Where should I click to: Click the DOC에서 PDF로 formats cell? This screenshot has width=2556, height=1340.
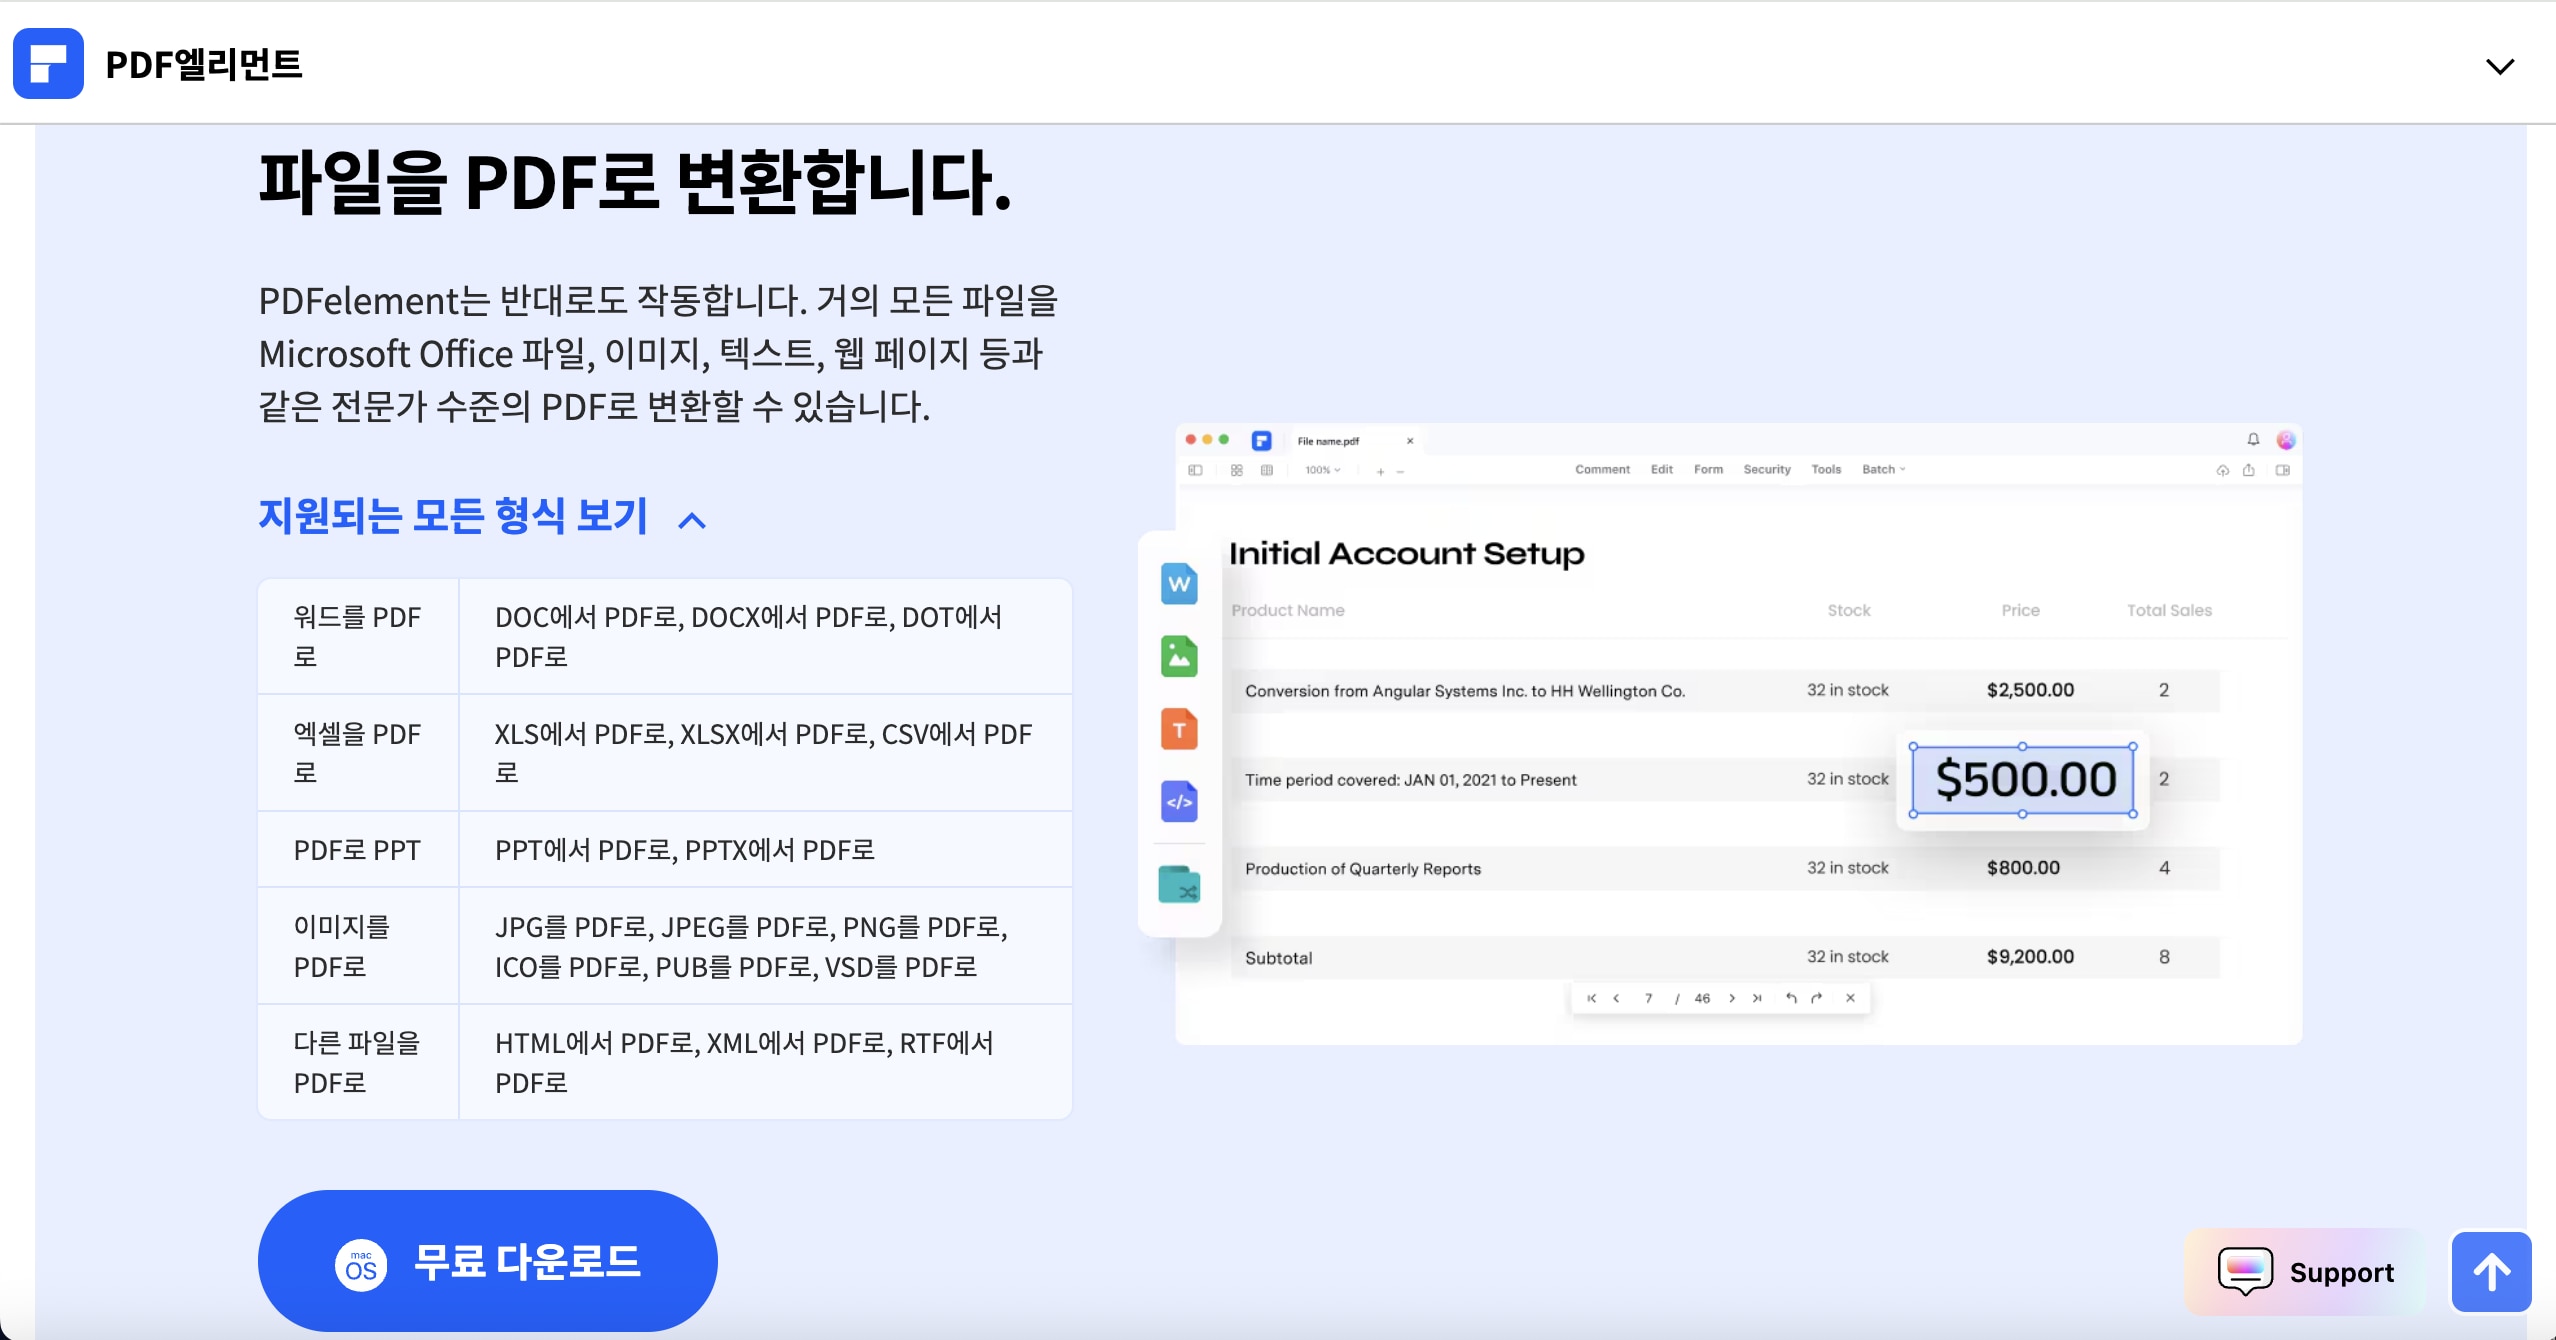[x=765, y=636]
